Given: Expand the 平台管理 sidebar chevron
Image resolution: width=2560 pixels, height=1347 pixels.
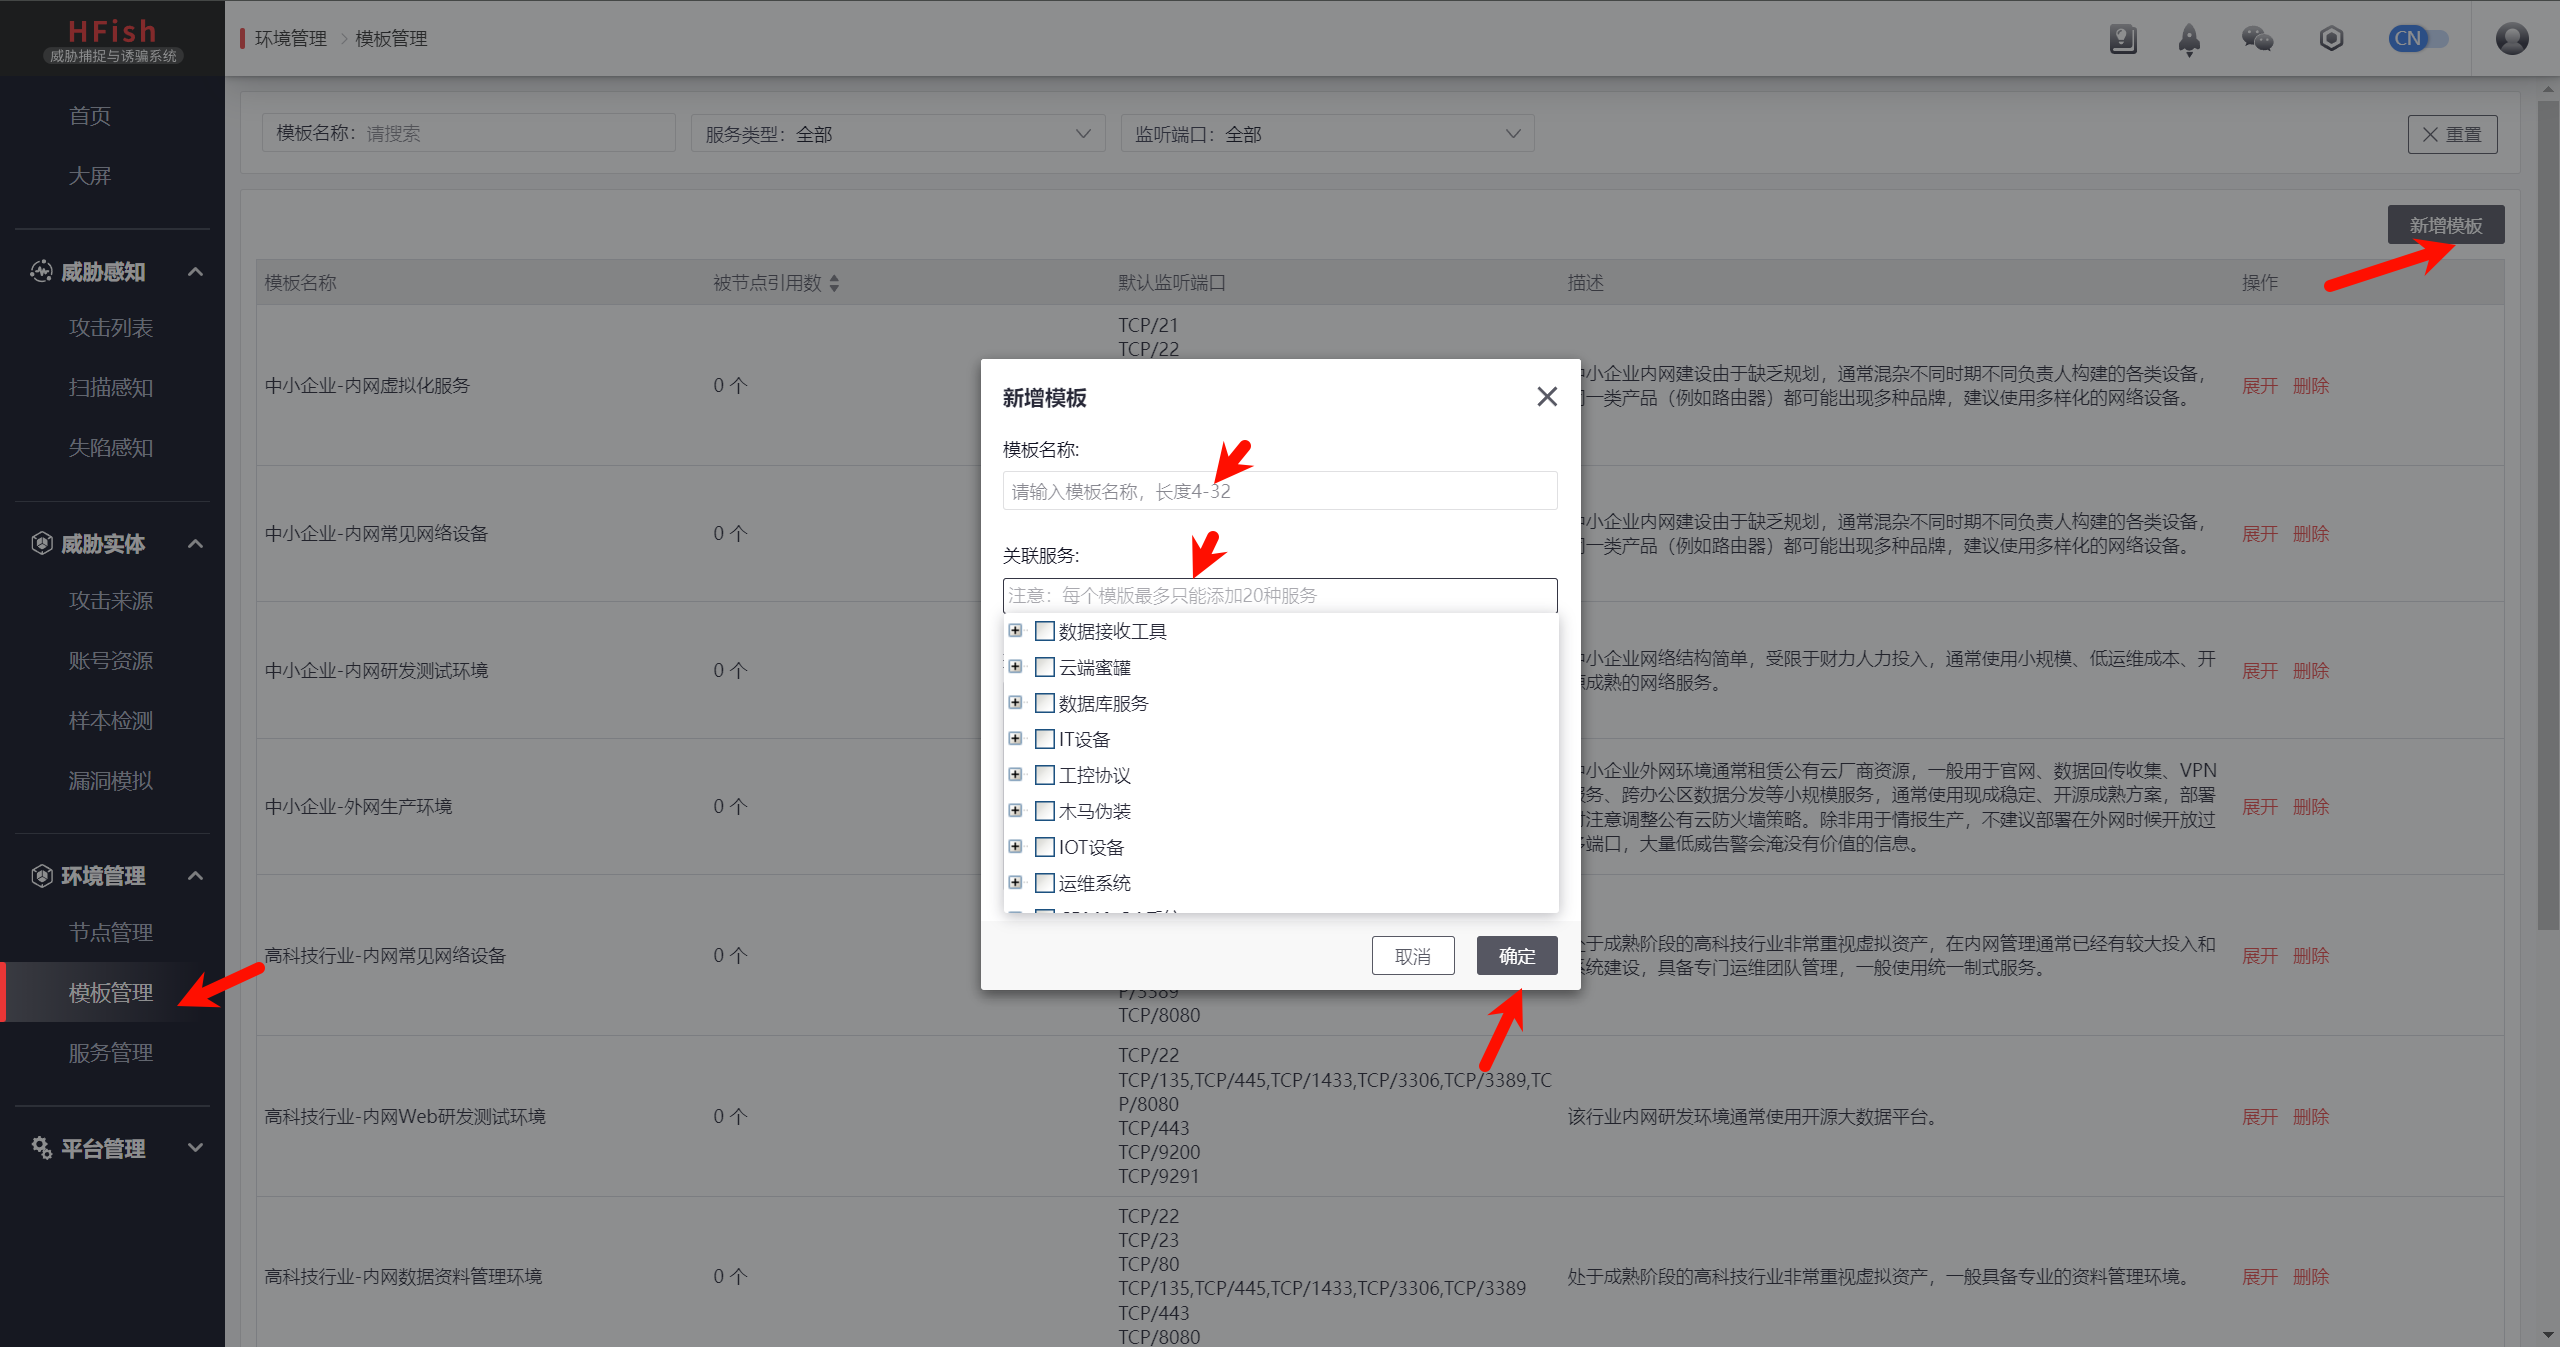Looking at the screenshot, I should 196,1148.
